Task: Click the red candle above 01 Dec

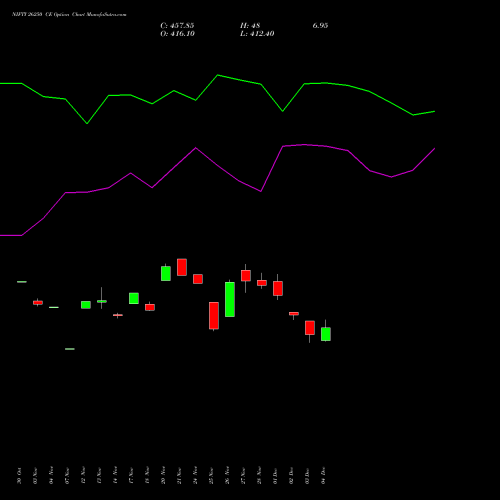Action: (278, 288)
